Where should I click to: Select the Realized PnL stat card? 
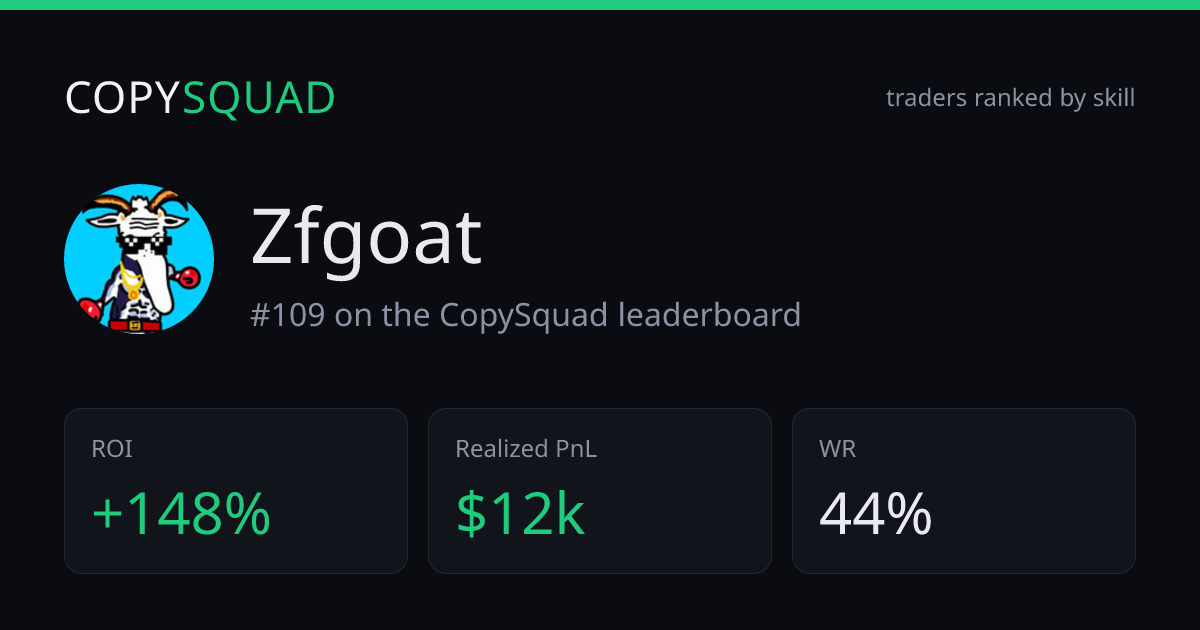point(600,491)
